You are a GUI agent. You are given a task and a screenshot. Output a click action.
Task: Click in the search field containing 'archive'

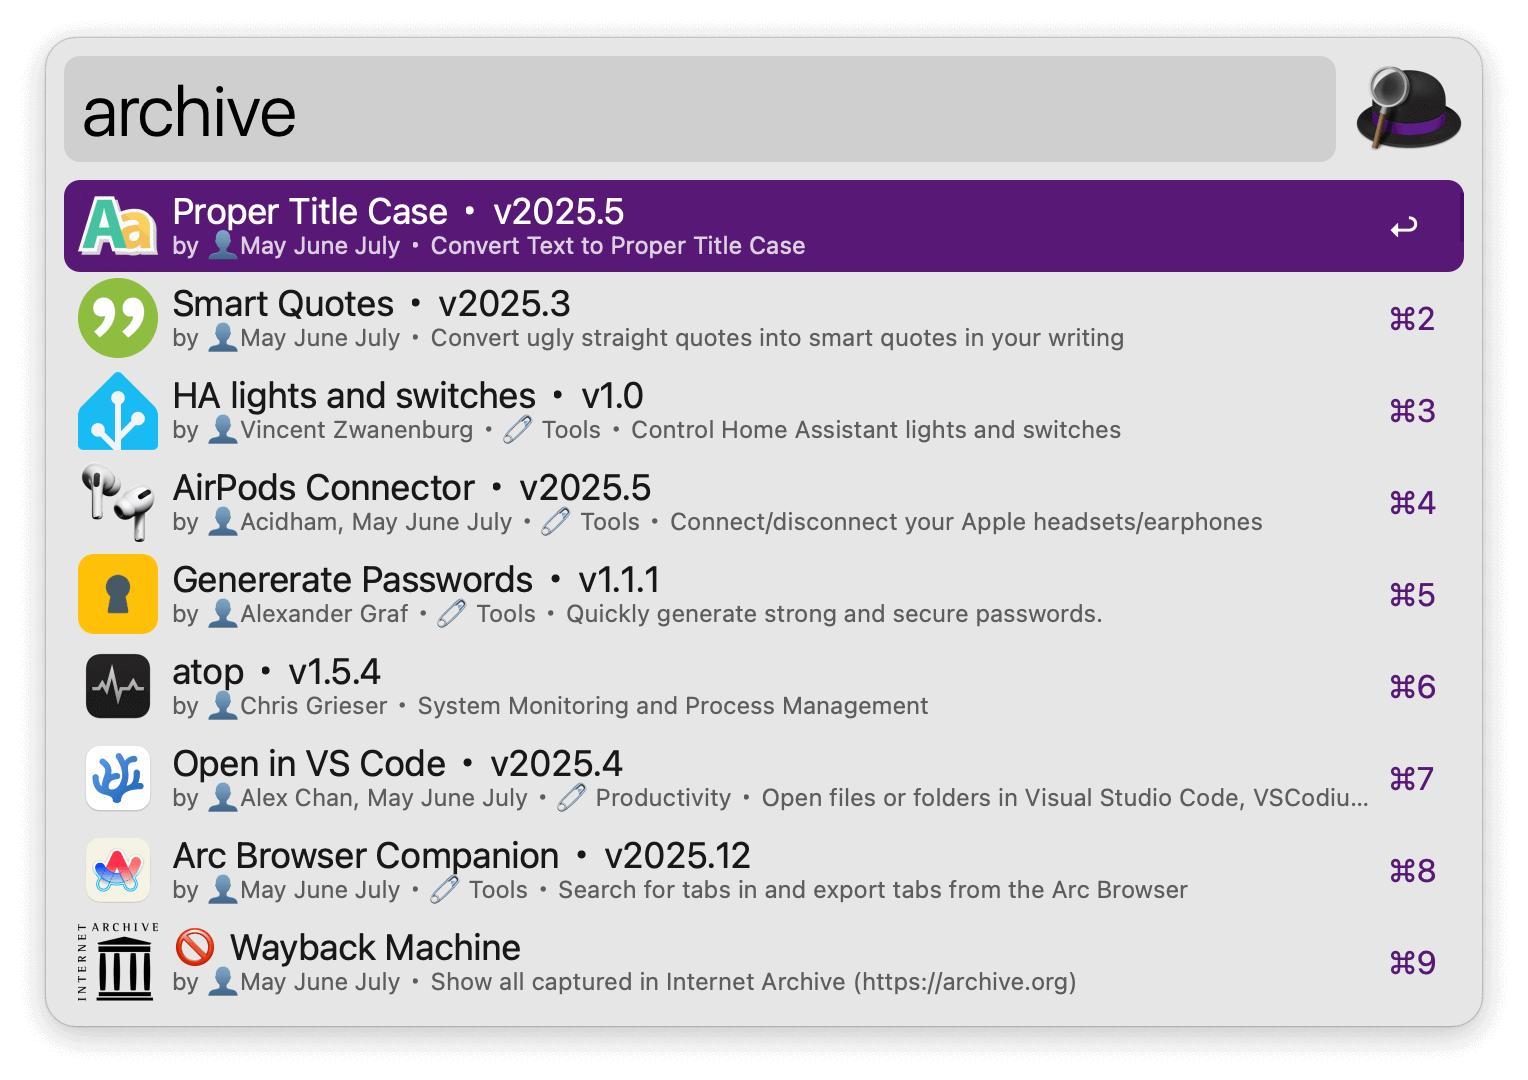pyautogui.click(x=700, y=109)
